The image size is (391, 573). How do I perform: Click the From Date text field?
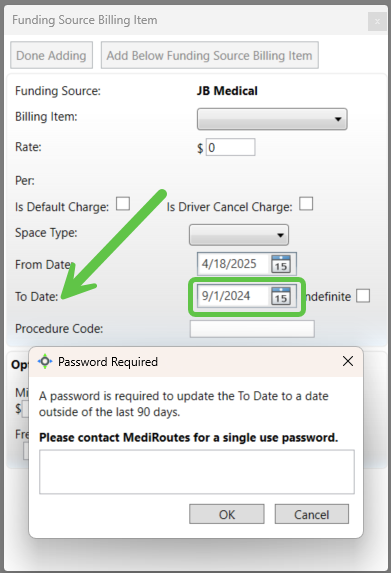pos(234,264)
